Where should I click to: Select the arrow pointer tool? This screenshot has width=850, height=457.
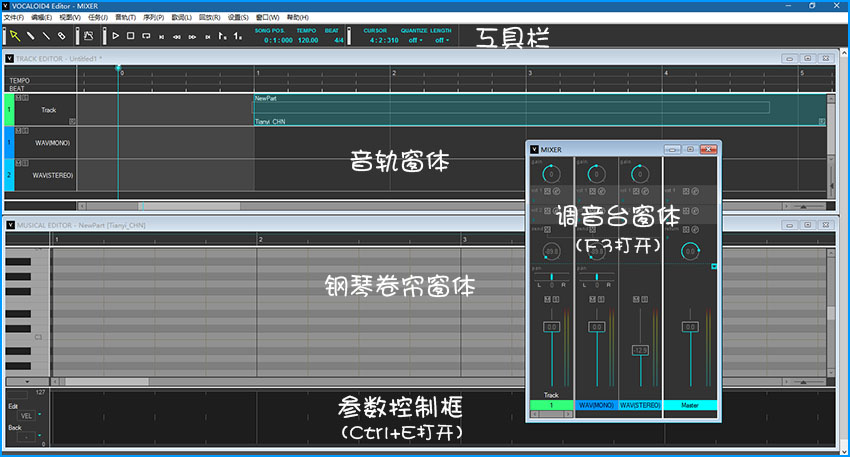[x=15, y=36]
